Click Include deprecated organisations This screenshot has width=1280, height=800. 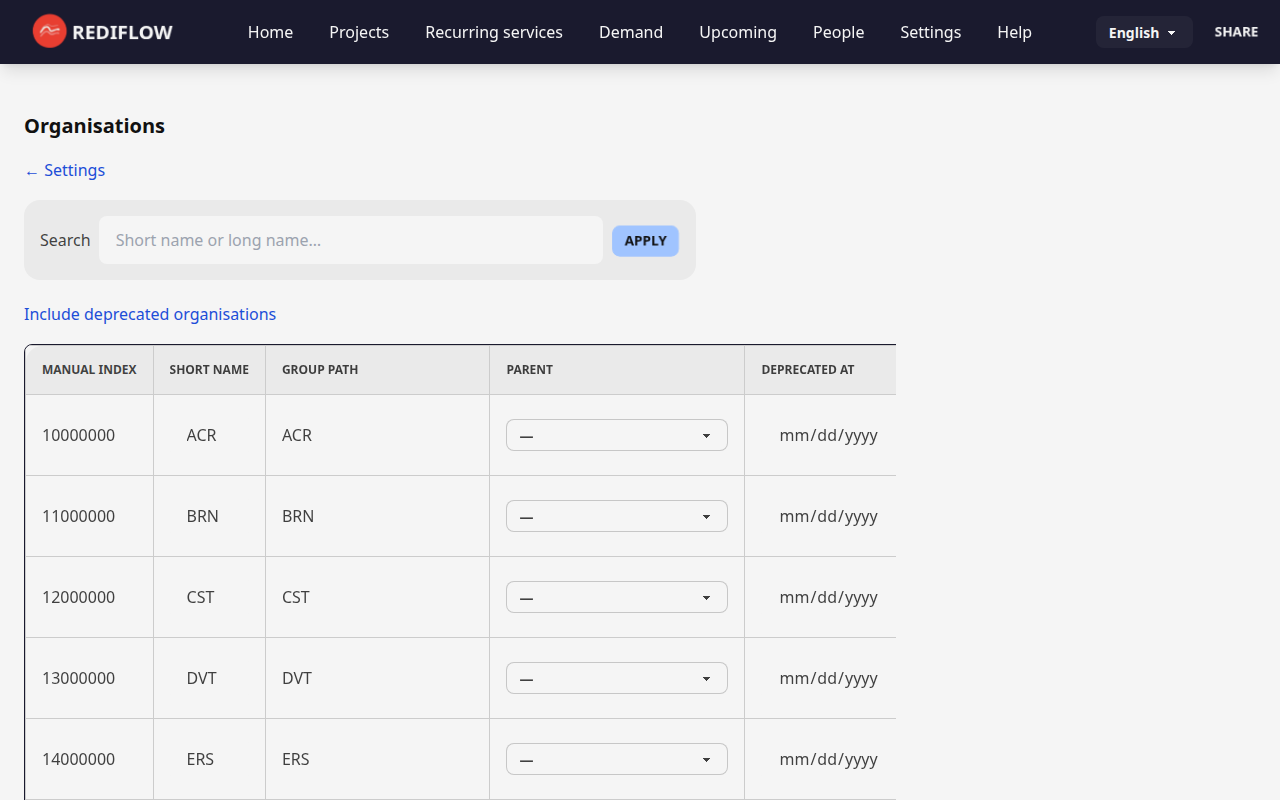tap(150, 314)
